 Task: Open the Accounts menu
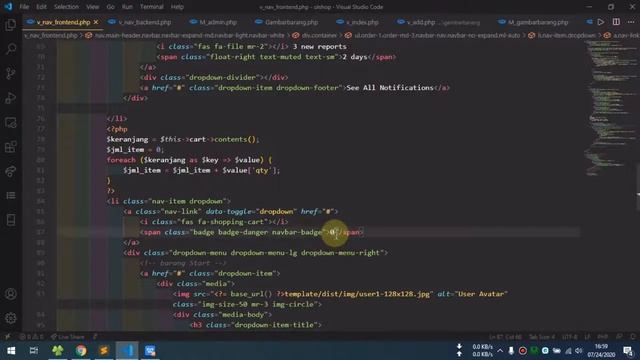tap(11, 294)
